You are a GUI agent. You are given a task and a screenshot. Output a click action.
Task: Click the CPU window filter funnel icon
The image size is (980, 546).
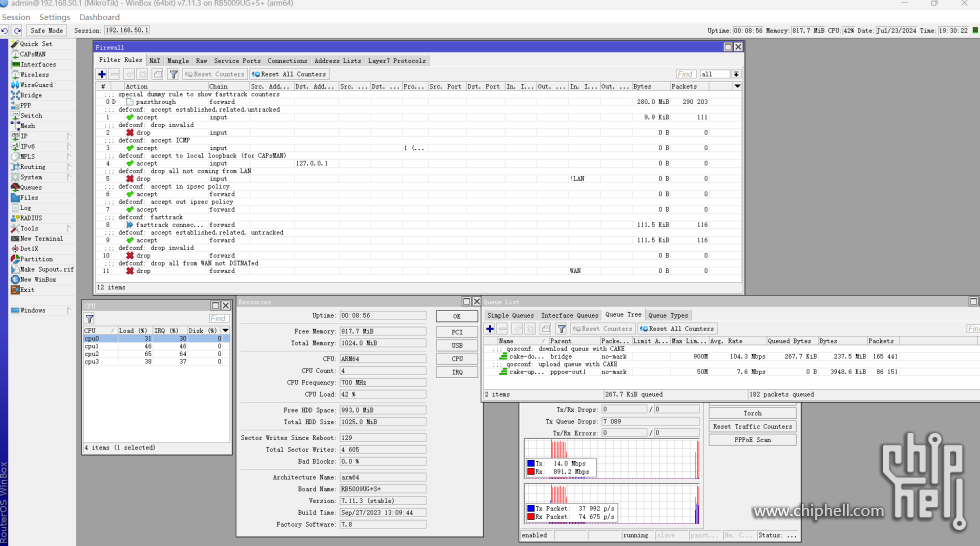point(90,319)
